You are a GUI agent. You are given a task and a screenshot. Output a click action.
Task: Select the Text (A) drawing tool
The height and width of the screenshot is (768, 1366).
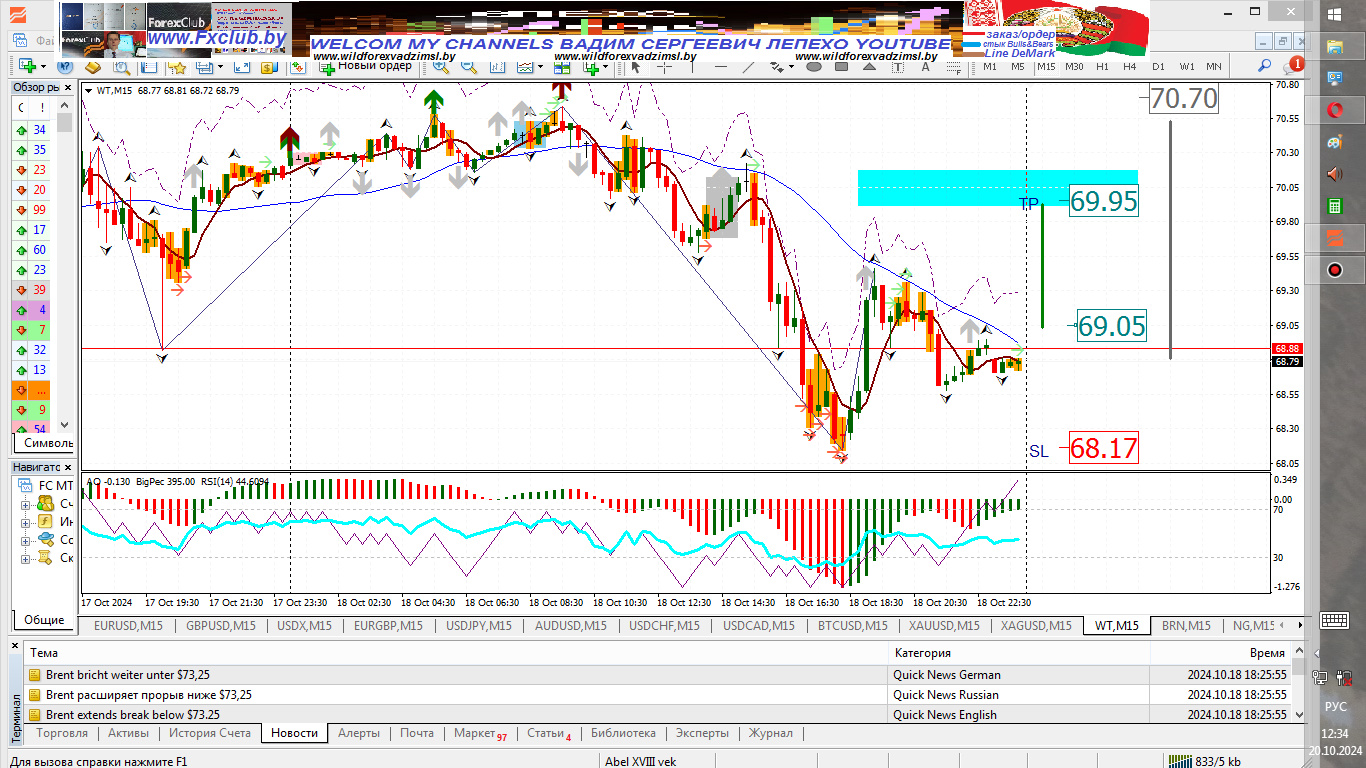925,67
